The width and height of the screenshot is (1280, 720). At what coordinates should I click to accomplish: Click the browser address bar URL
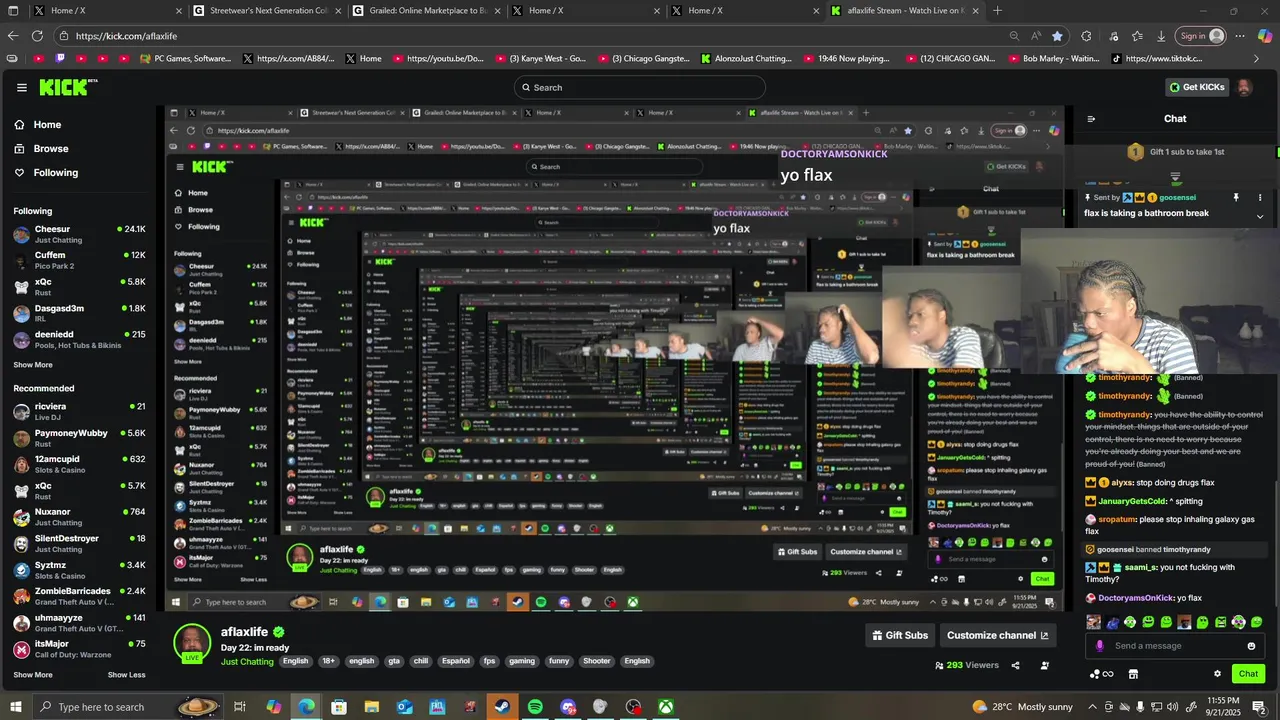(x=126, y=36)
